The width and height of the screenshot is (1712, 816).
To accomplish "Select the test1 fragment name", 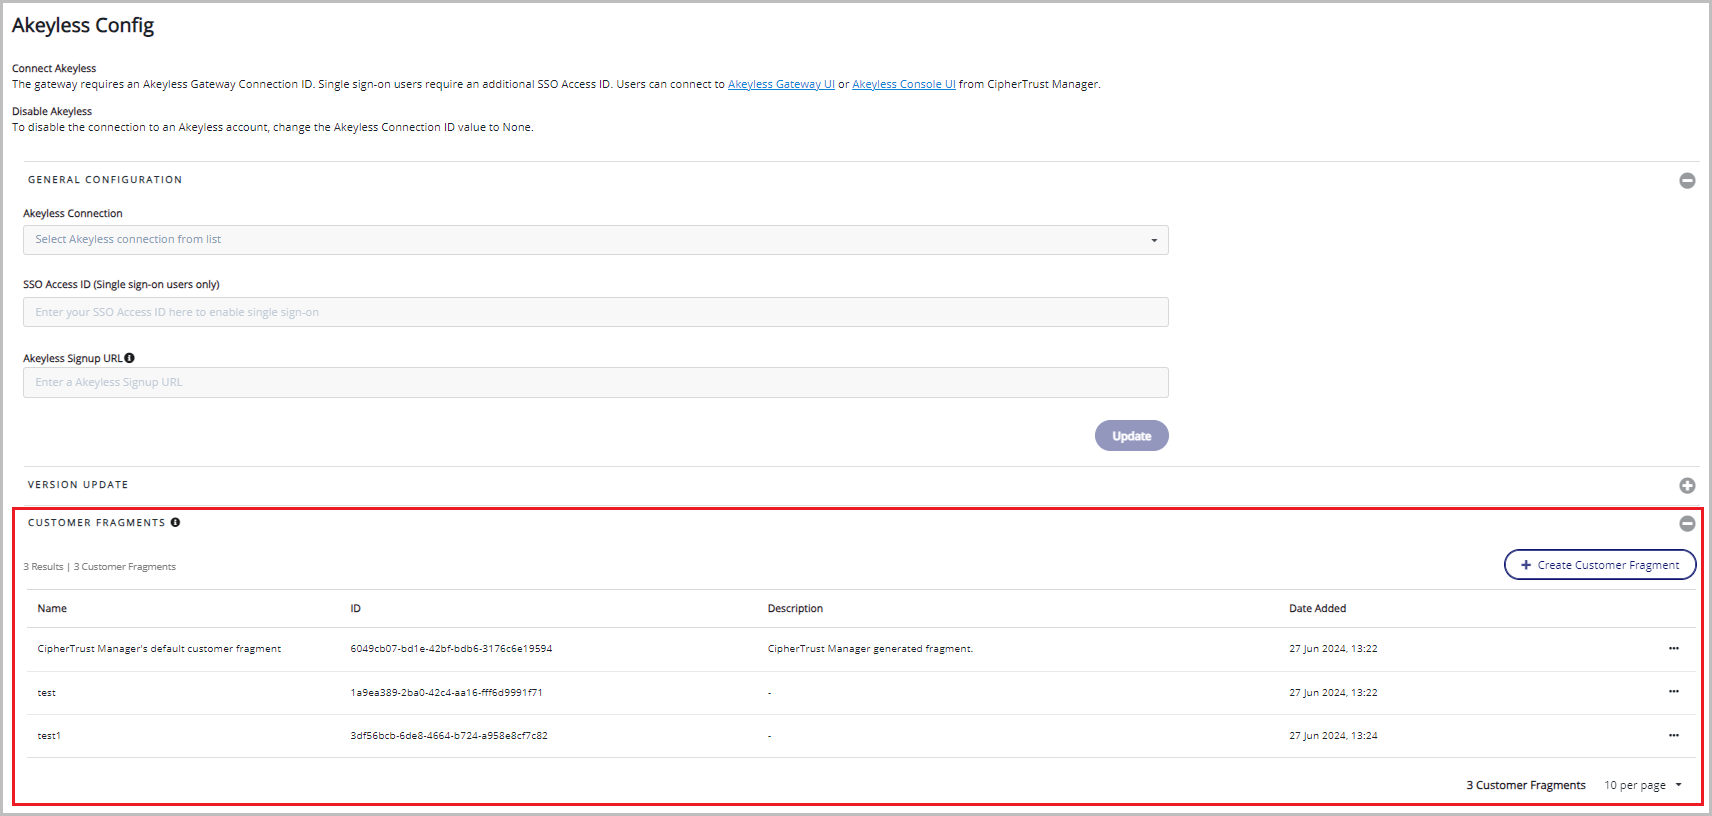I will pos(49,736).
